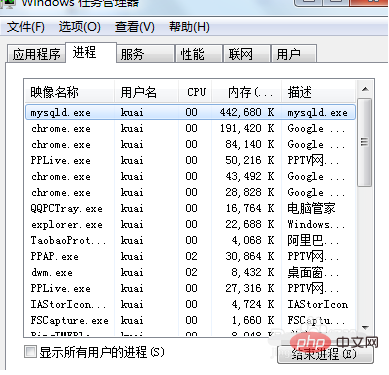
Task: Click the 16,764 K memory value
Action: coord(250,208)
